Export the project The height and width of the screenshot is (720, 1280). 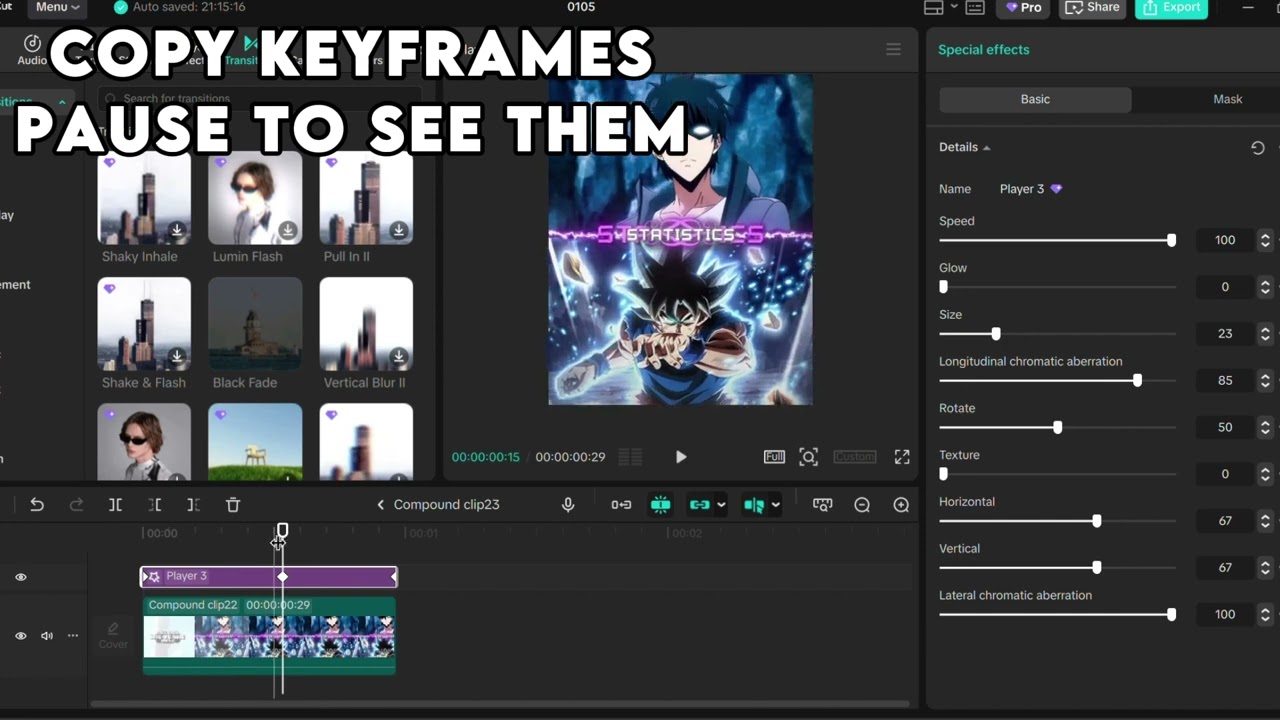pyautogui.click(x=1171, y=7)
